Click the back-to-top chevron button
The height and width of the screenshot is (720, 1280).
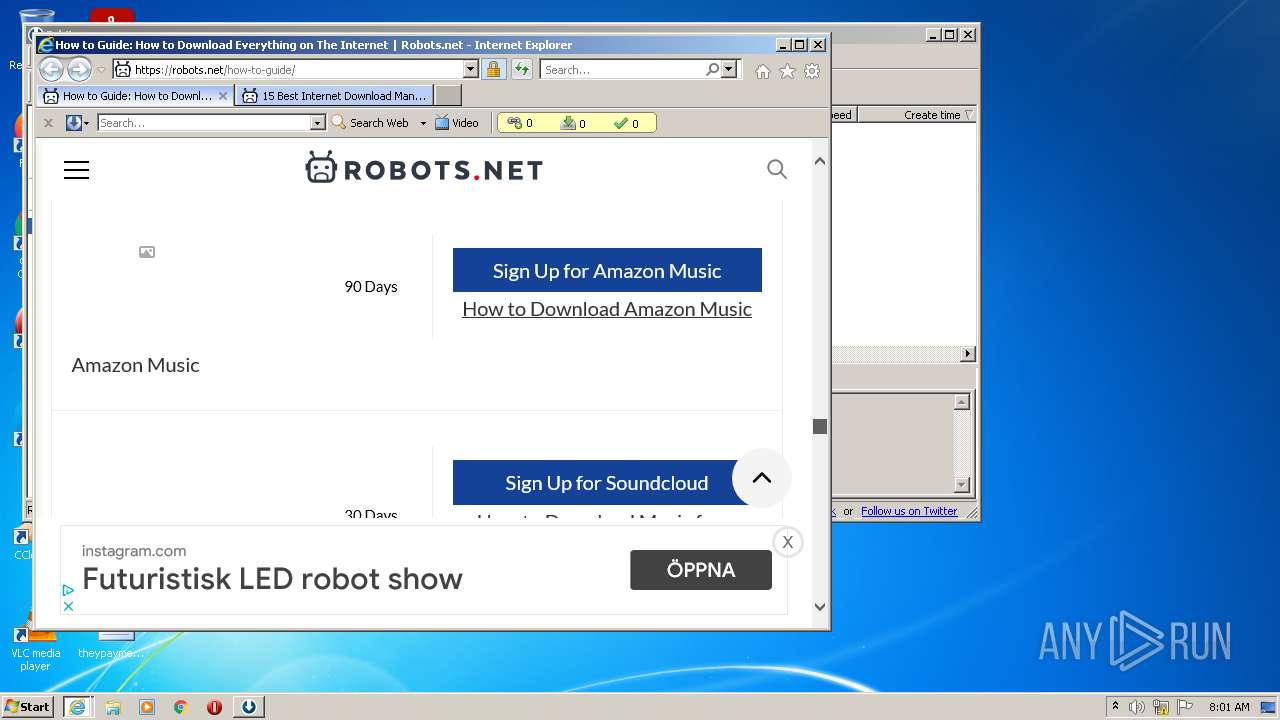coord(762,478)
